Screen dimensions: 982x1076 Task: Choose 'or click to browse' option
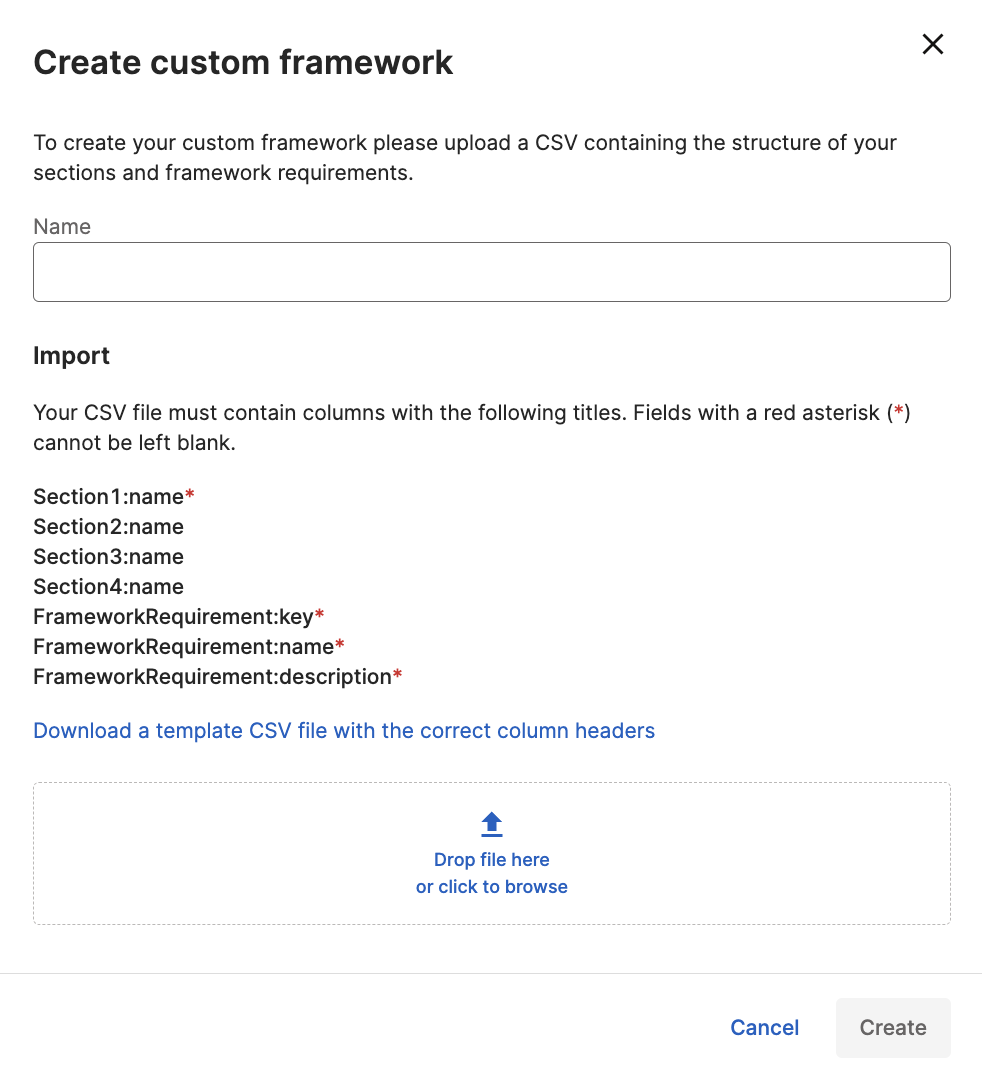(x=491, y=887)
